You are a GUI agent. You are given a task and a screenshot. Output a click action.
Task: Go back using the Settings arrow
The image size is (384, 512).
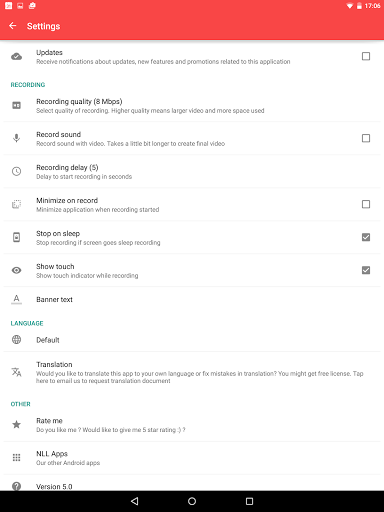click(13, 26)
